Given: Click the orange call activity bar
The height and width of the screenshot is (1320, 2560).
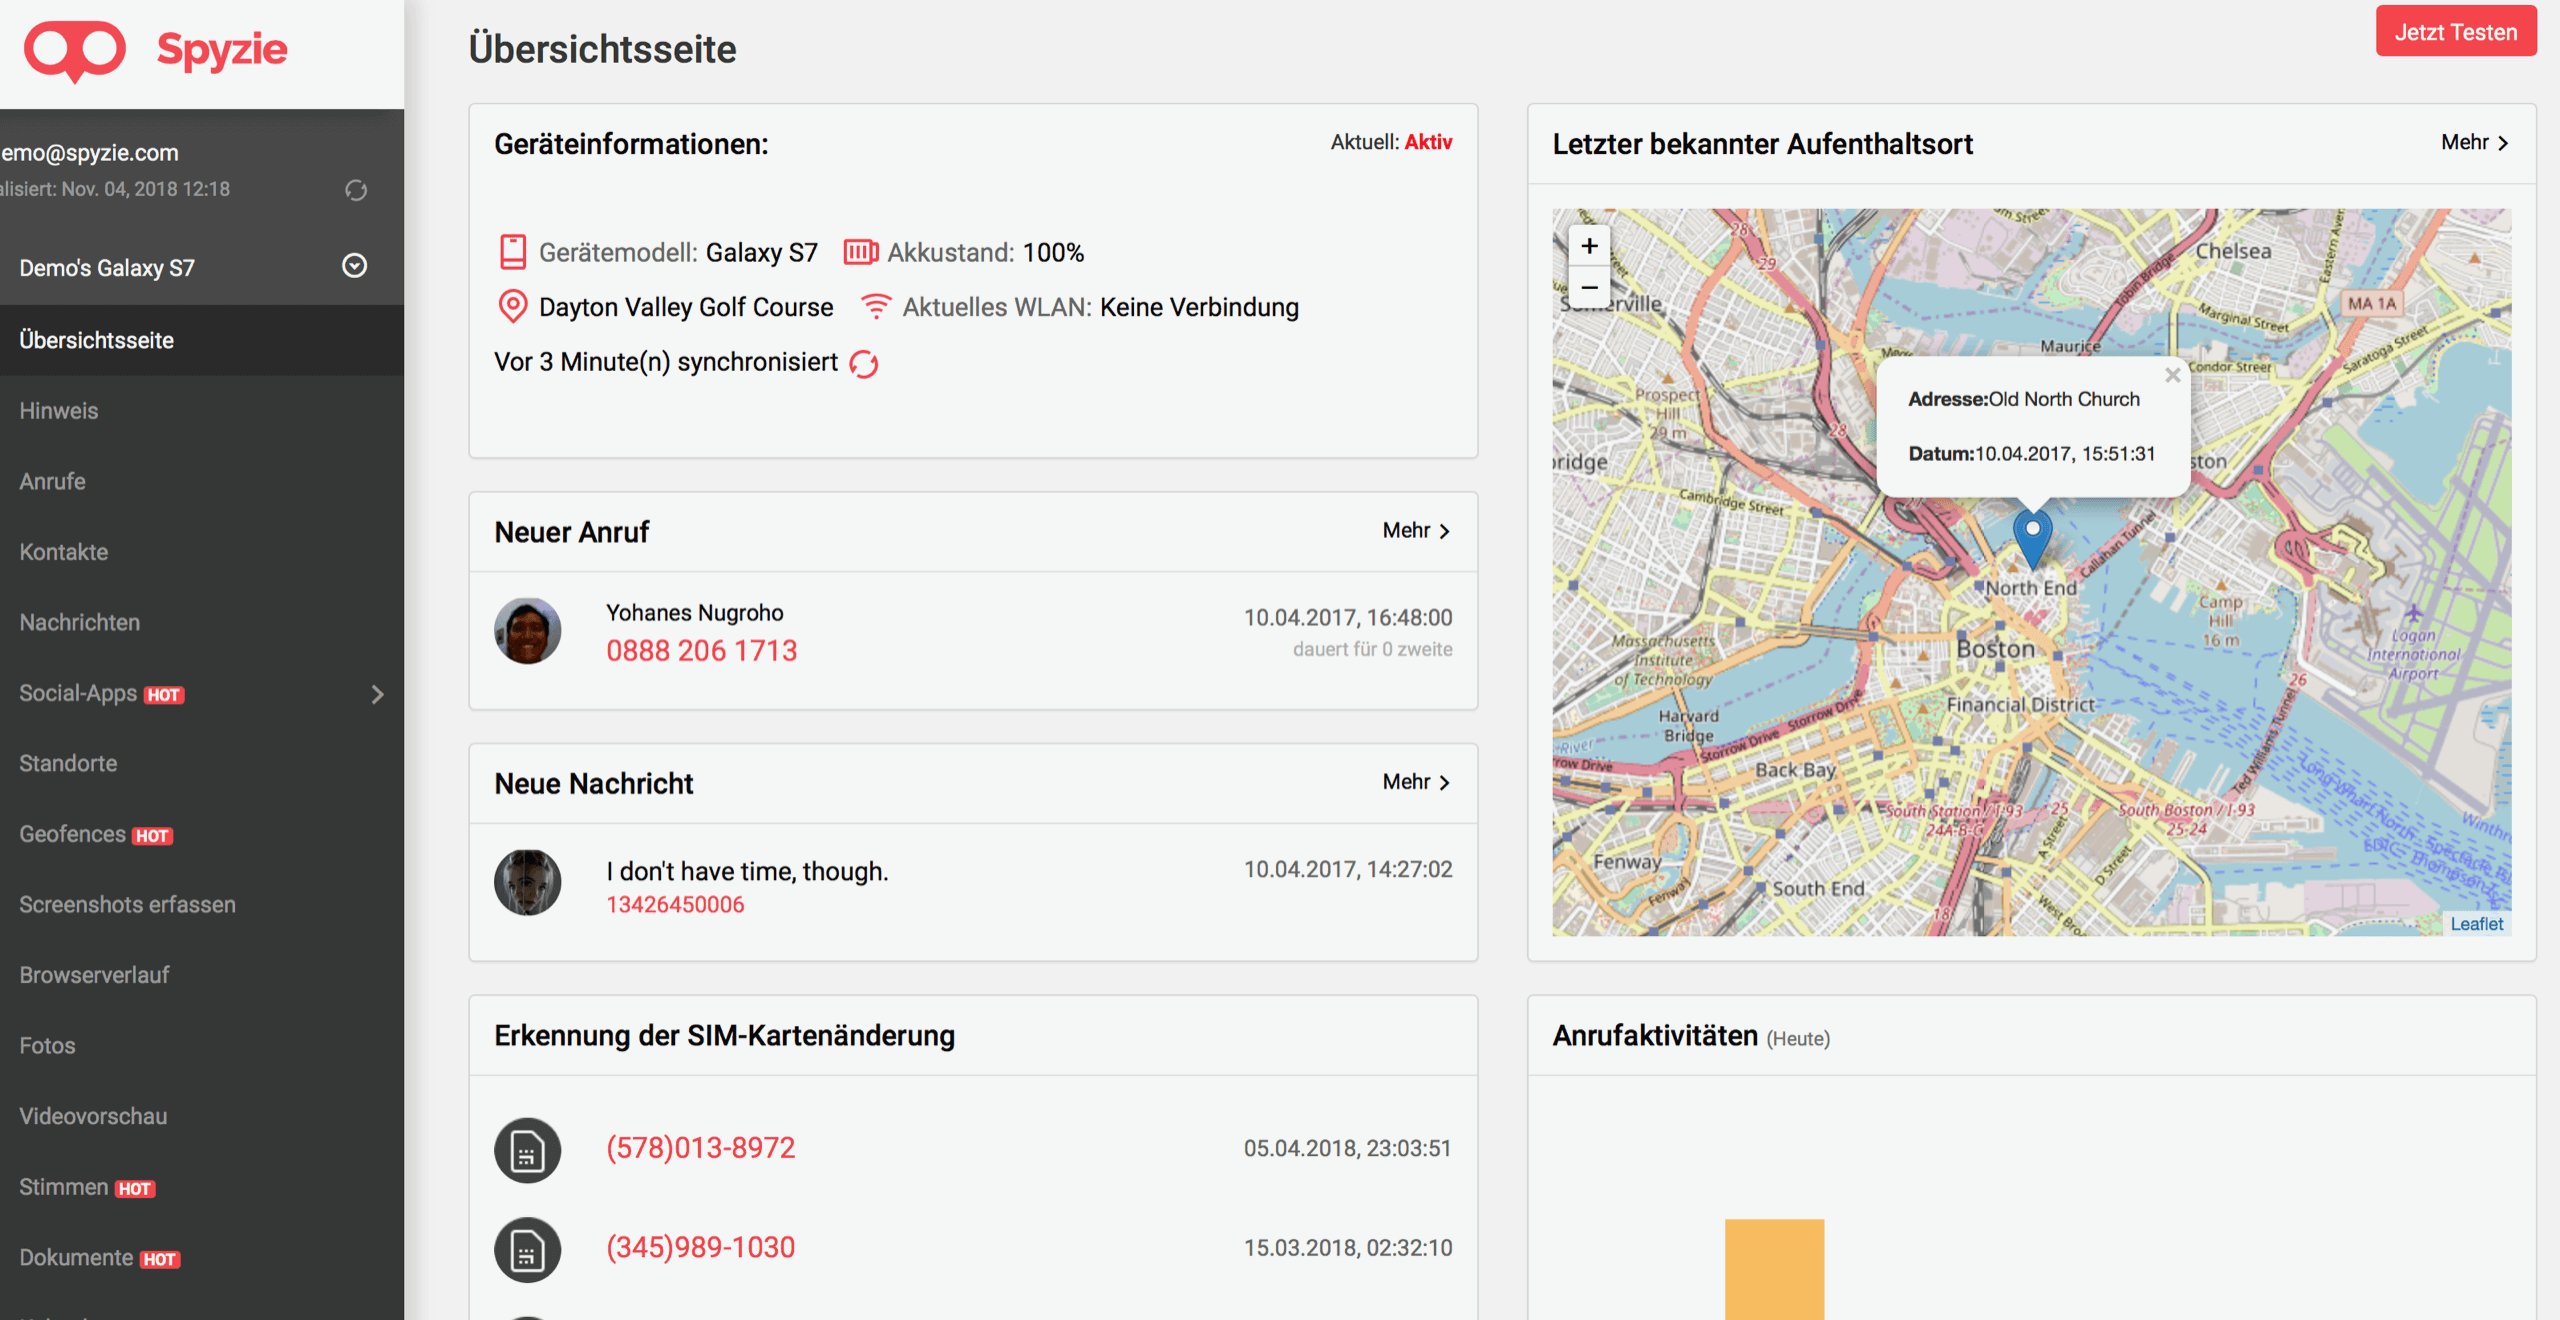Looking at the screenshot, I should (x=1774, y=1269).
